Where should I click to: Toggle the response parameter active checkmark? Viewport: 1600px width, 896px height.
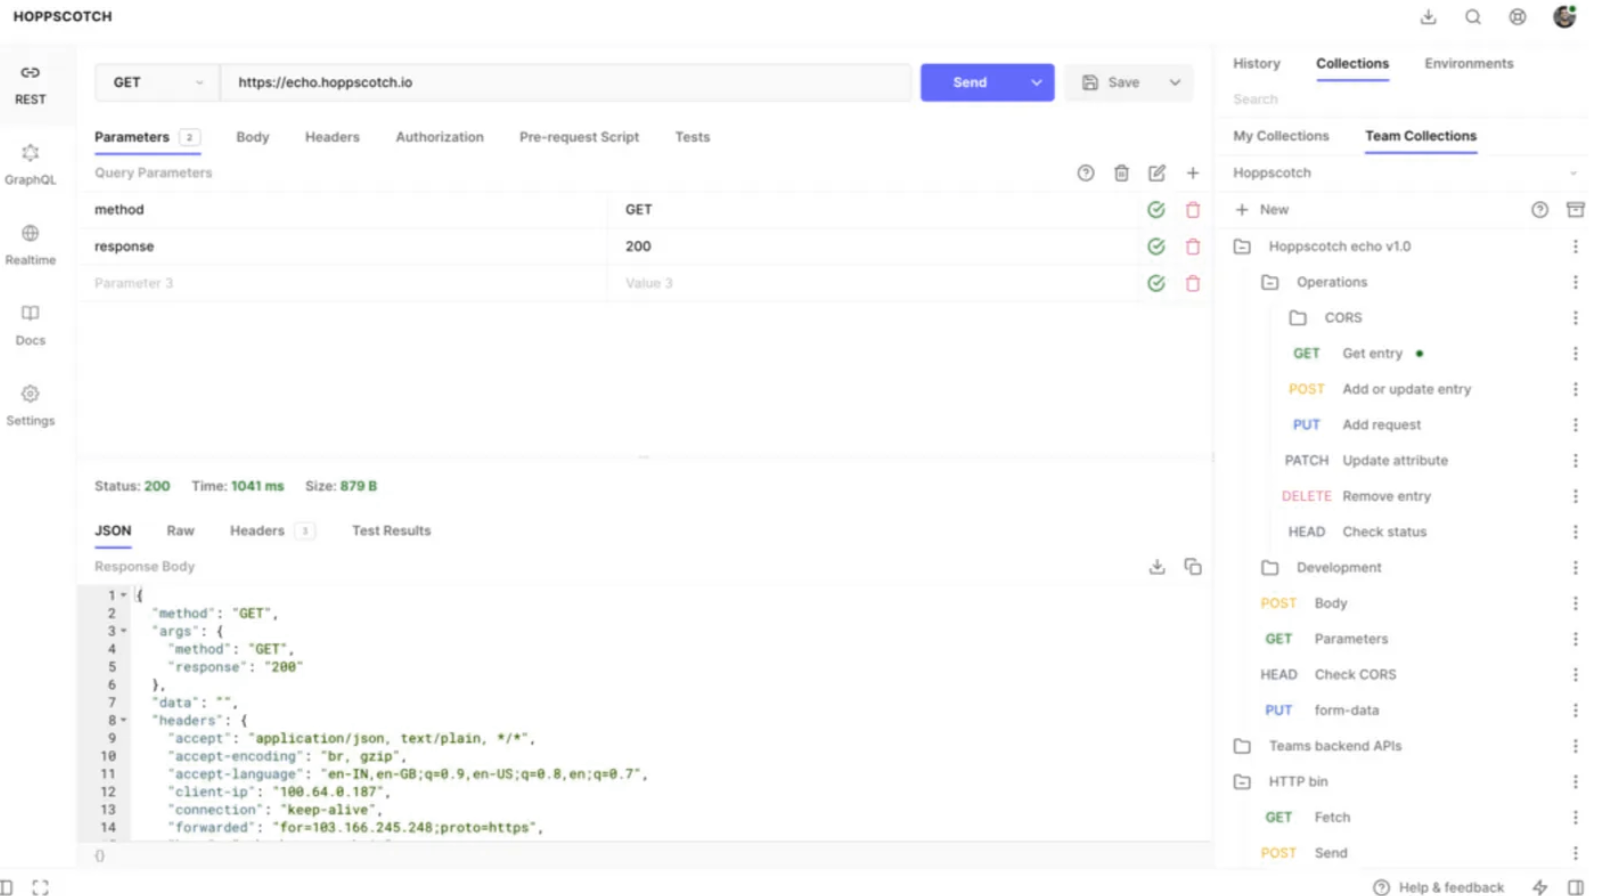pyautogui.click(x=1156, y=246)
